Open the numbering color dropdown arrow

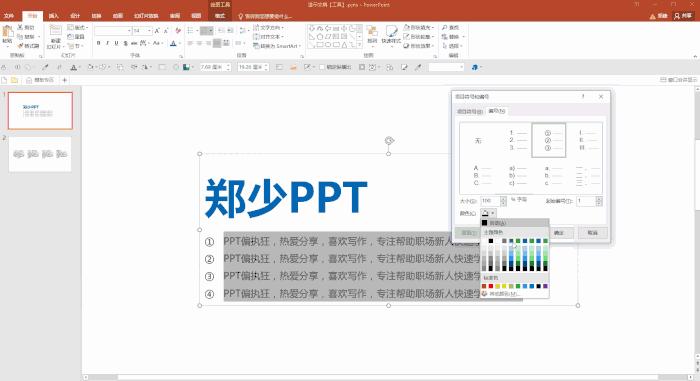(493, 213)
